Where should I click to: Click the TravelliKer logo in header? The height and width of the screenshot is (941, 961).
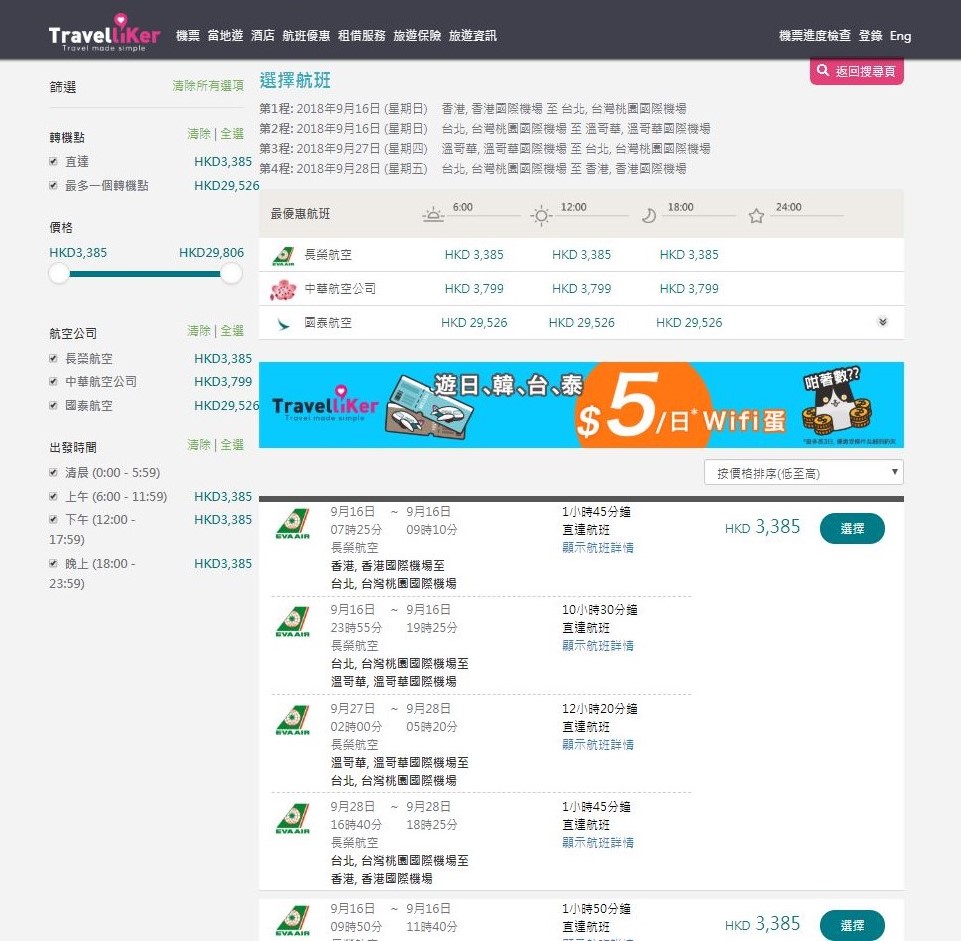104,33
